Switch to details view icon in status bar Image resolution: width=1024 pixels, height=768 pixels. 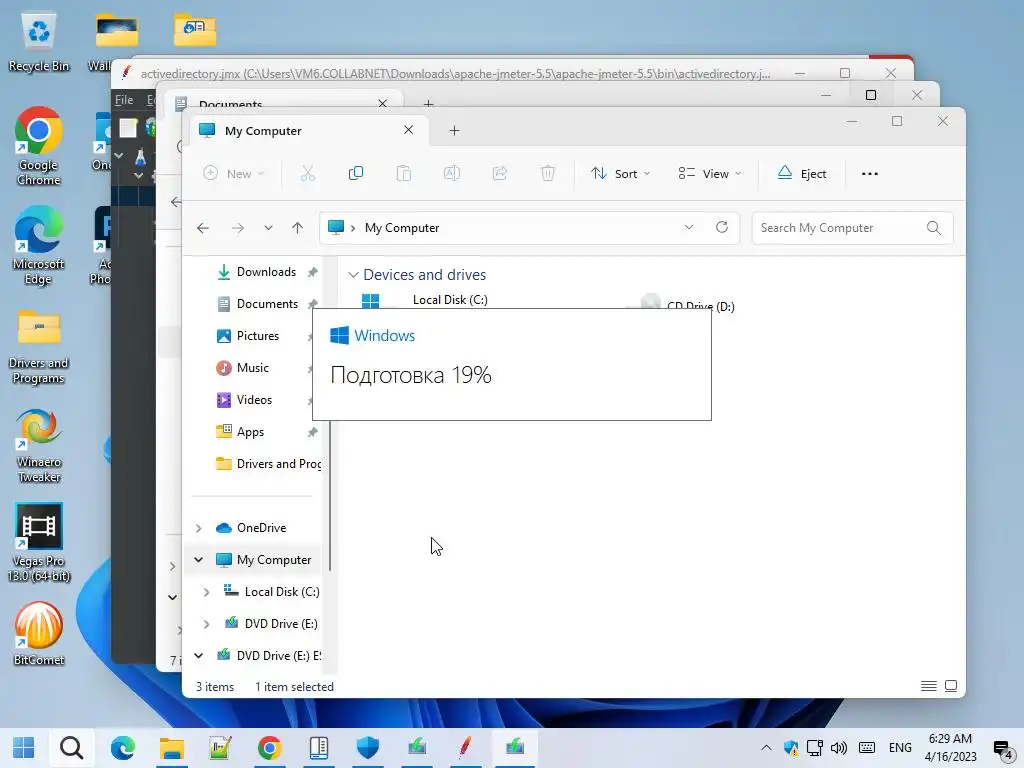pyautogui.click(x=929, y=686)
